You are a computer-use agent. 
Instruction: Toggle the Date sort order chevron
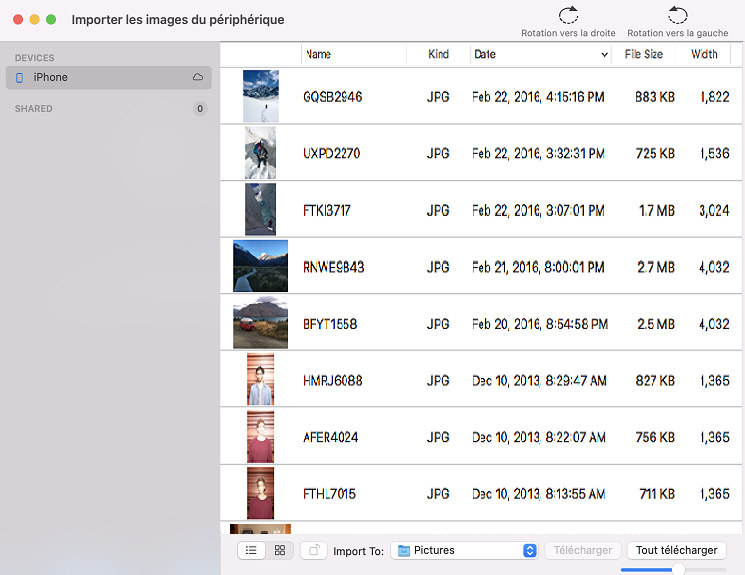[x=604, y=55]
